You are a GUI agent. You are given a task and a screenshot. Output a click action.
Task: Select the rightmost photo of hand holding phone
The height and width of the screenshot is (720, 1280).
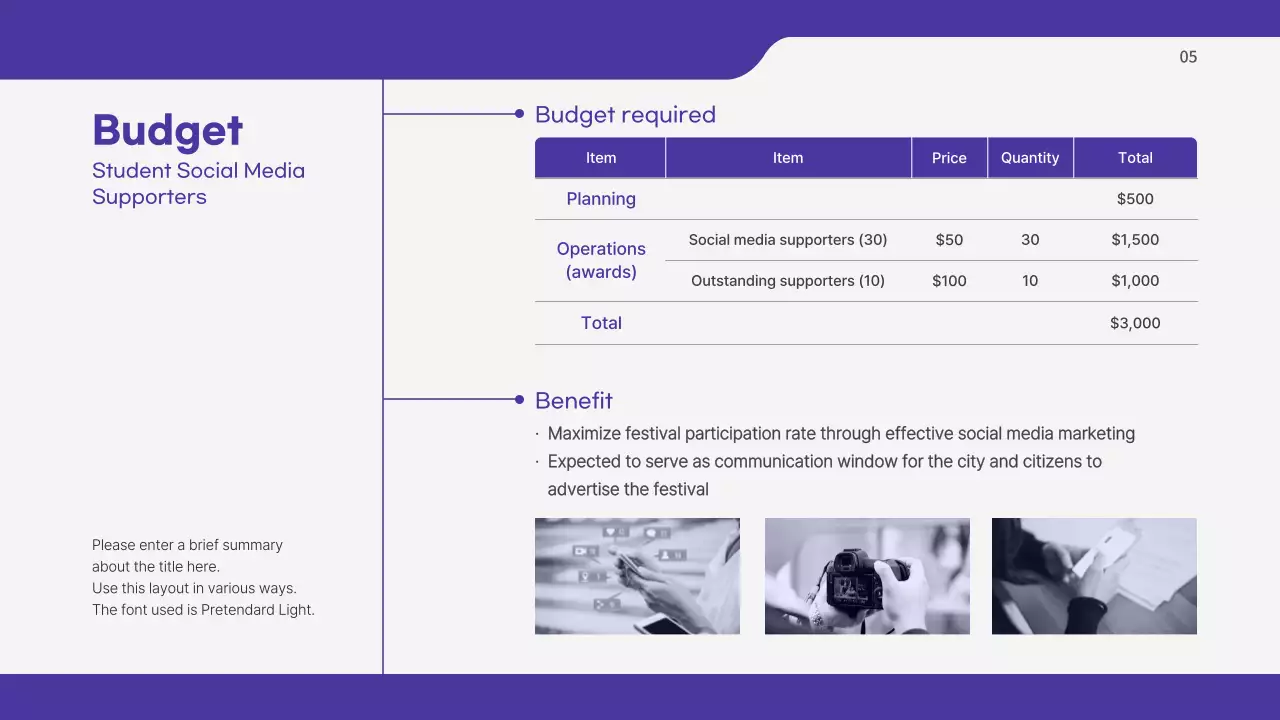1094,576
